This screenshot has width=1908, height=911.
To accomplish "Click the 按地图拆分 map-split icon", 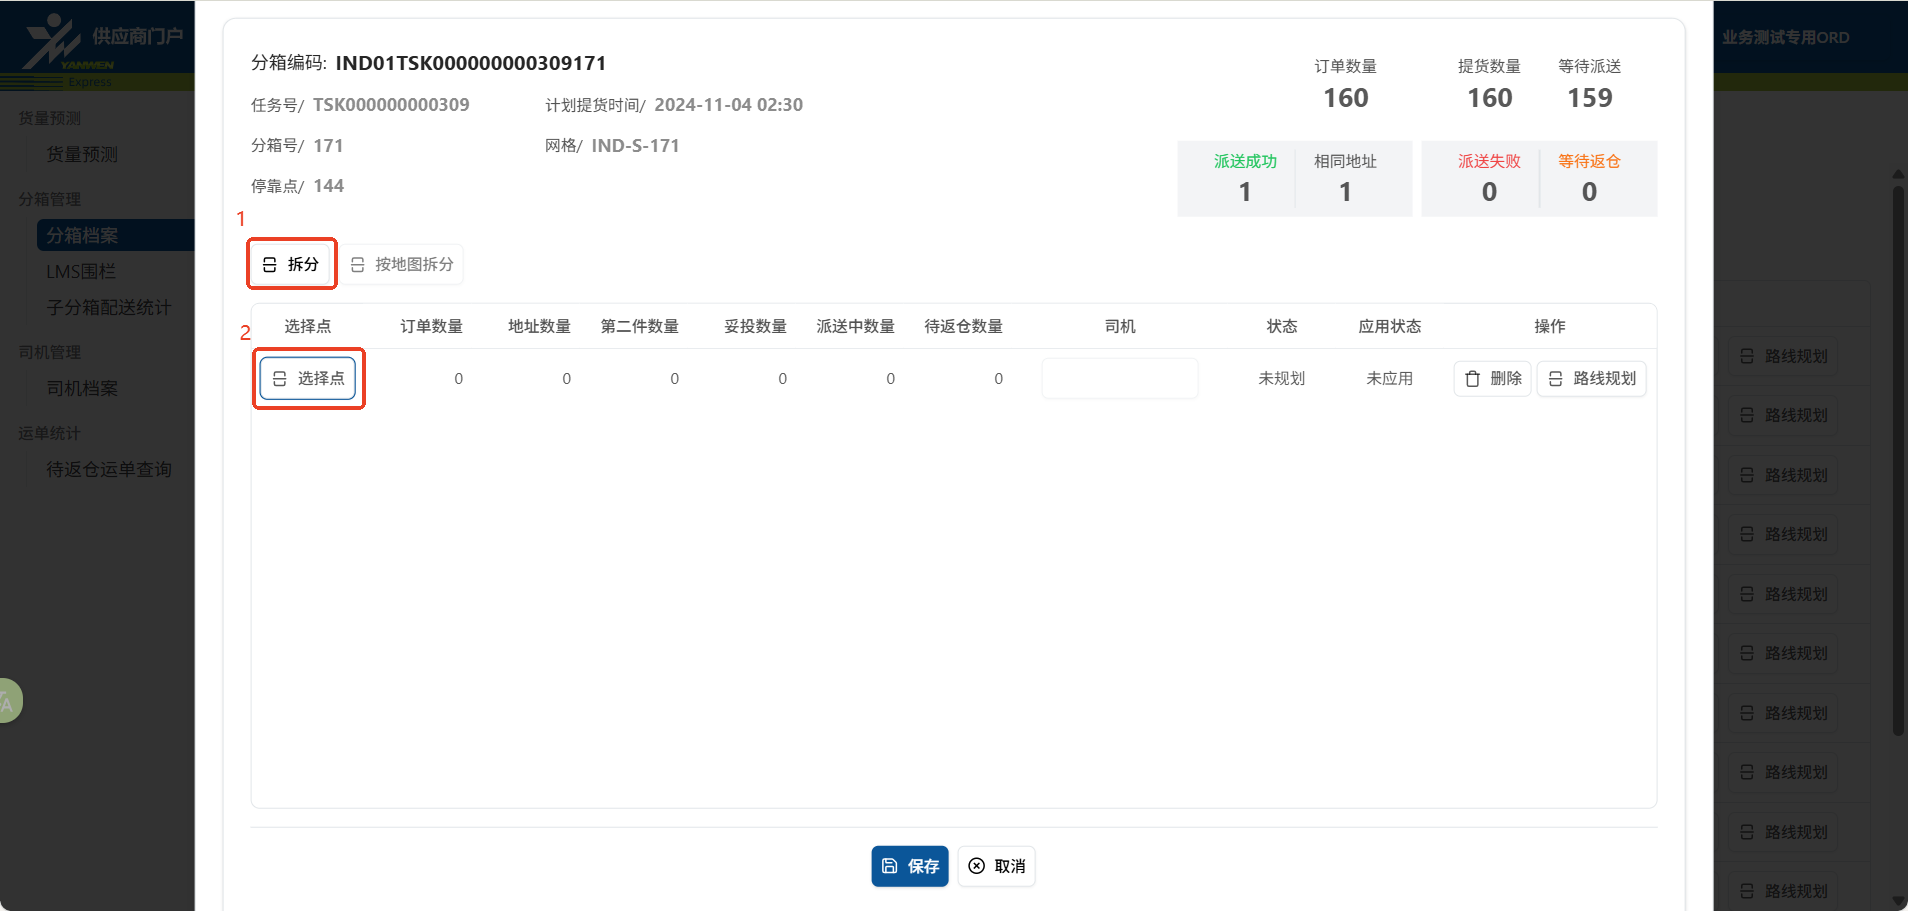I will [x=357, y=264].
